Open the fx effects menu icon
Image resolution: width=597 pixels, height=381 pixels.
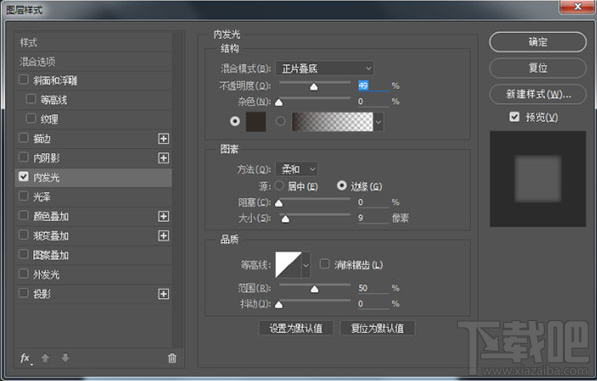coord(26,358)
